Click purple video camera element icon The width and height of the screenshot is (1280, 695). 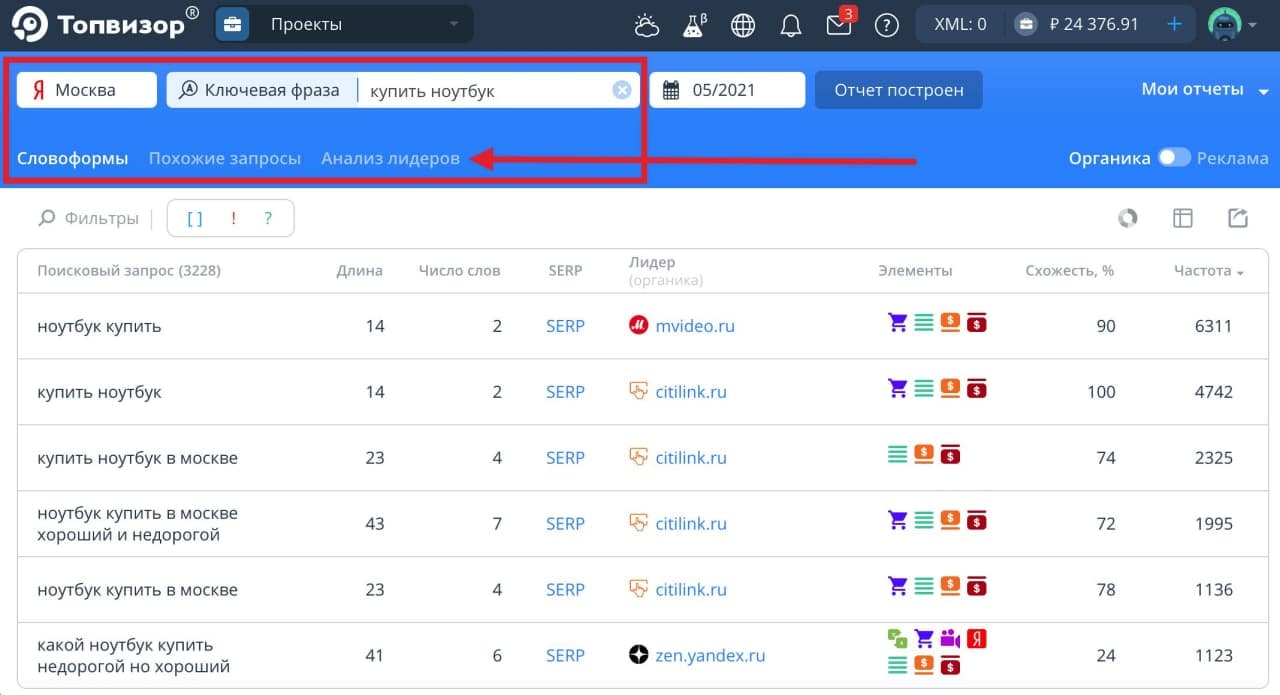coord(950,638)
